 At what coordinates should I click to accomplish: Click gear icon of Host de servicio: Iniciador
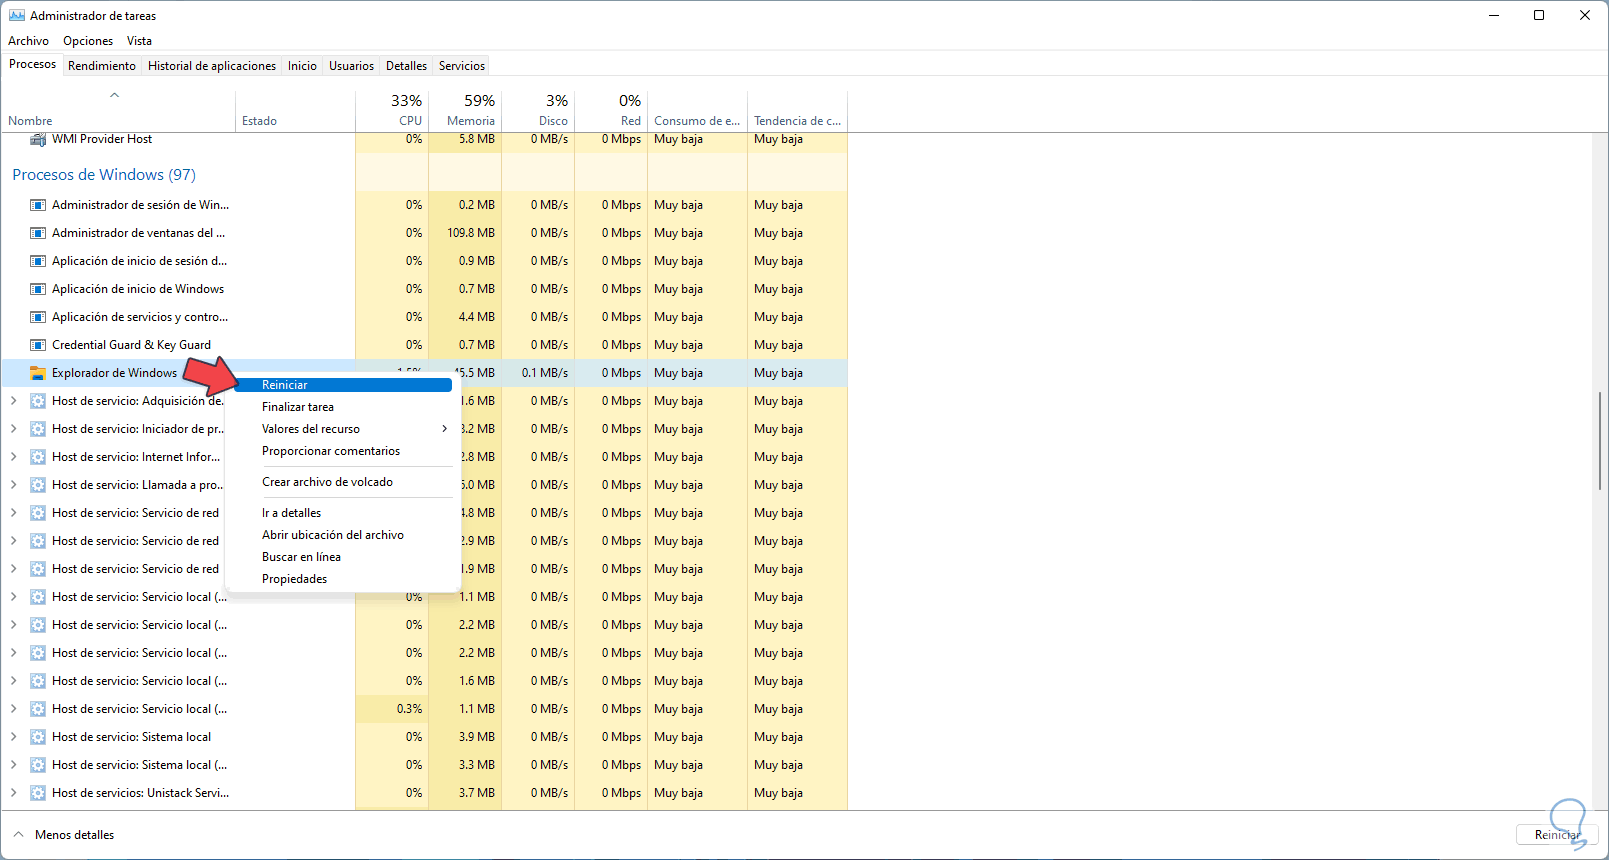tap(38, 429)
